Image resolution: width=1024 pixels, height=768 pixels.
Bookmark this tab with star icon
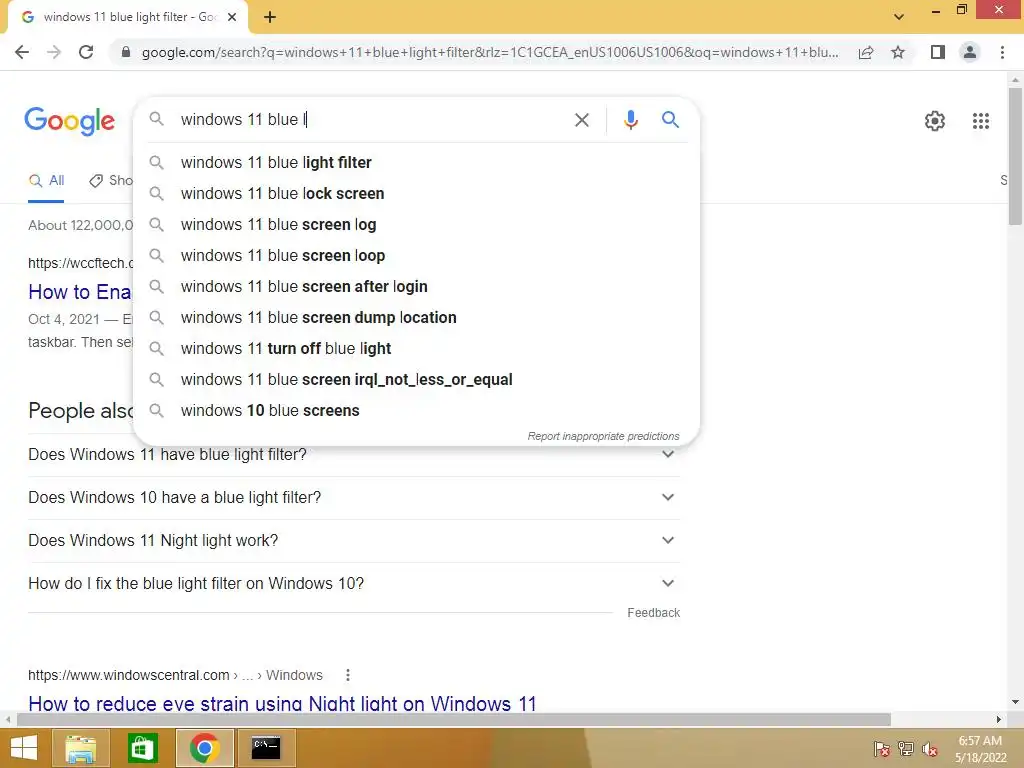898,52
